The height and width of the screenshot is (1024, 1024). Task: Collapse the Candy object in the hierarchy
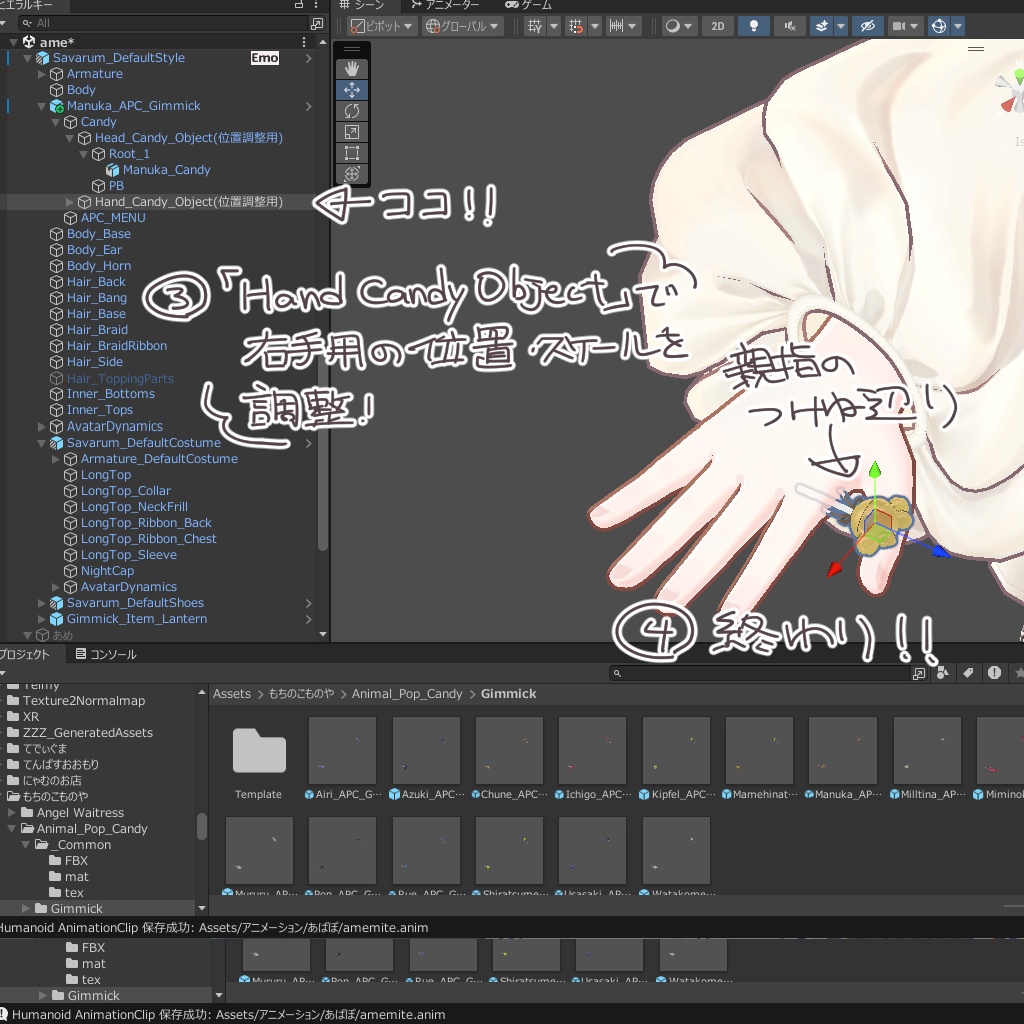click(x=55, y=121)
